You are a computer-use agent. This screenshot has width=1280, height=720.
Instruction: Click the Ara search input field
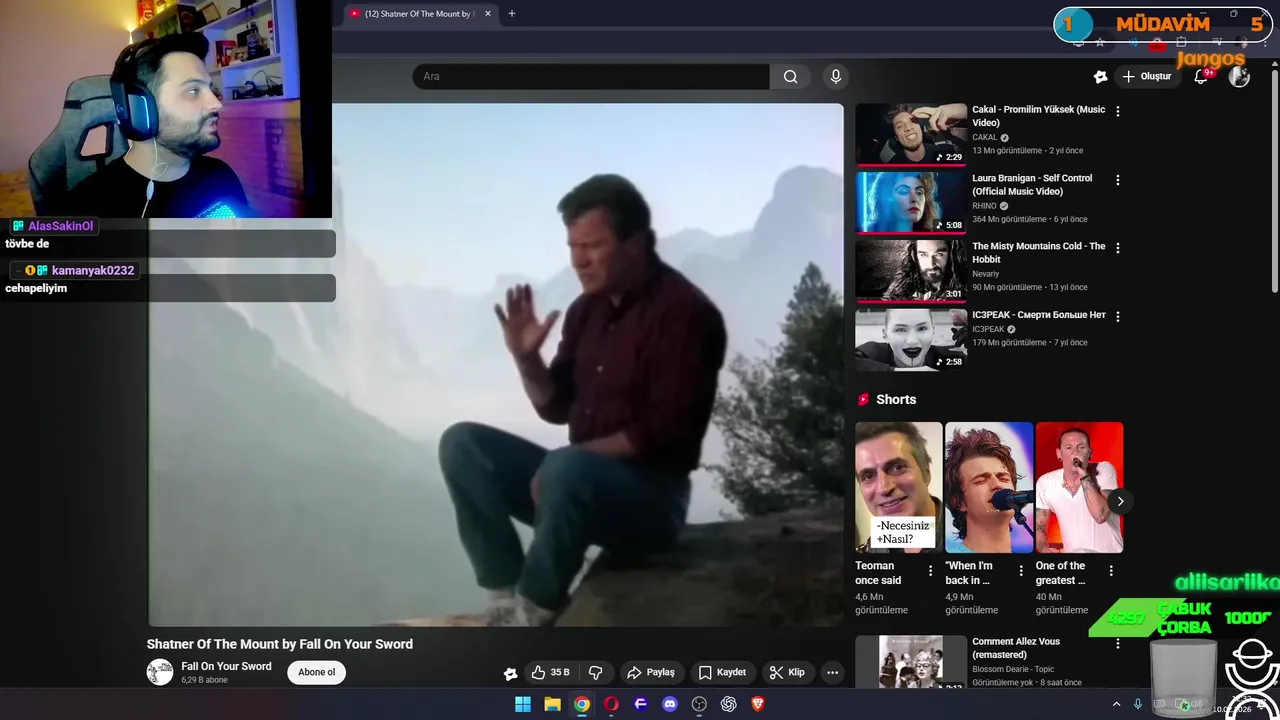(x=591, y=76)
